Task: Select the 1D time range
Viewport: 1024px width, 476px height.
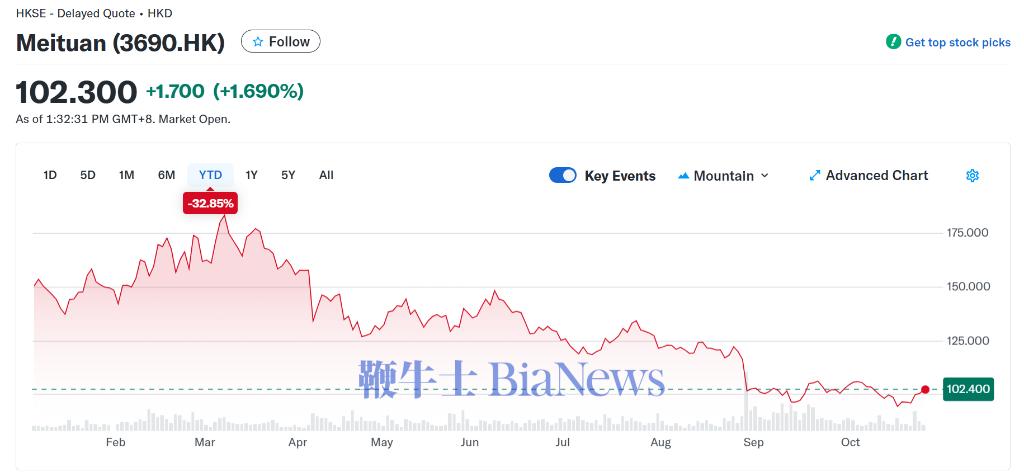Action: pyautogui.click(x=50, y=175)
